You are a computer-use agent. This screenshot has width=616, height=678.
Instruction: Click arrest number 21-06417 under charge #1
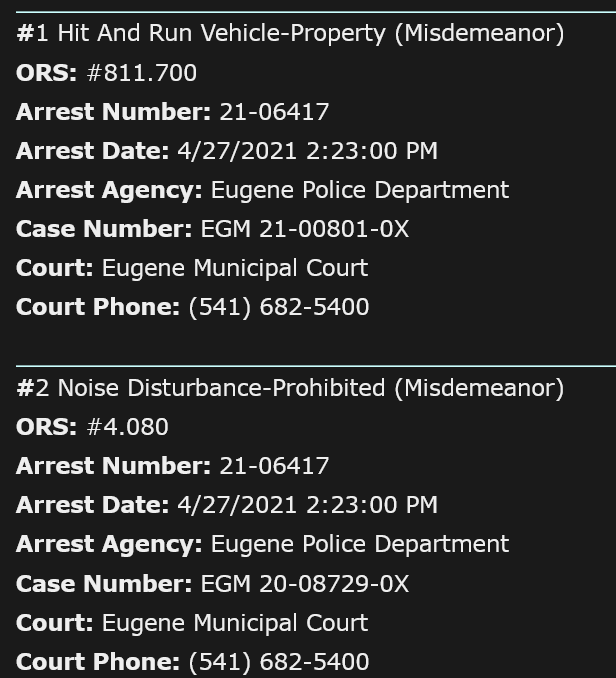(274, 112)
